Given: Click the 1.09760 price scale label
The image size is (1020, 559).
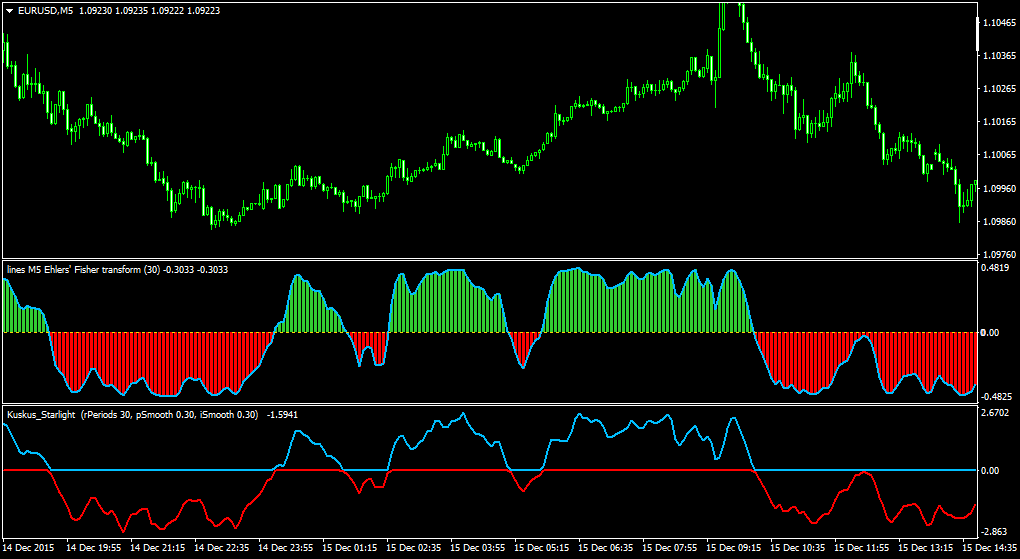Looking at the screenshot, I should [x=998, y=254].
